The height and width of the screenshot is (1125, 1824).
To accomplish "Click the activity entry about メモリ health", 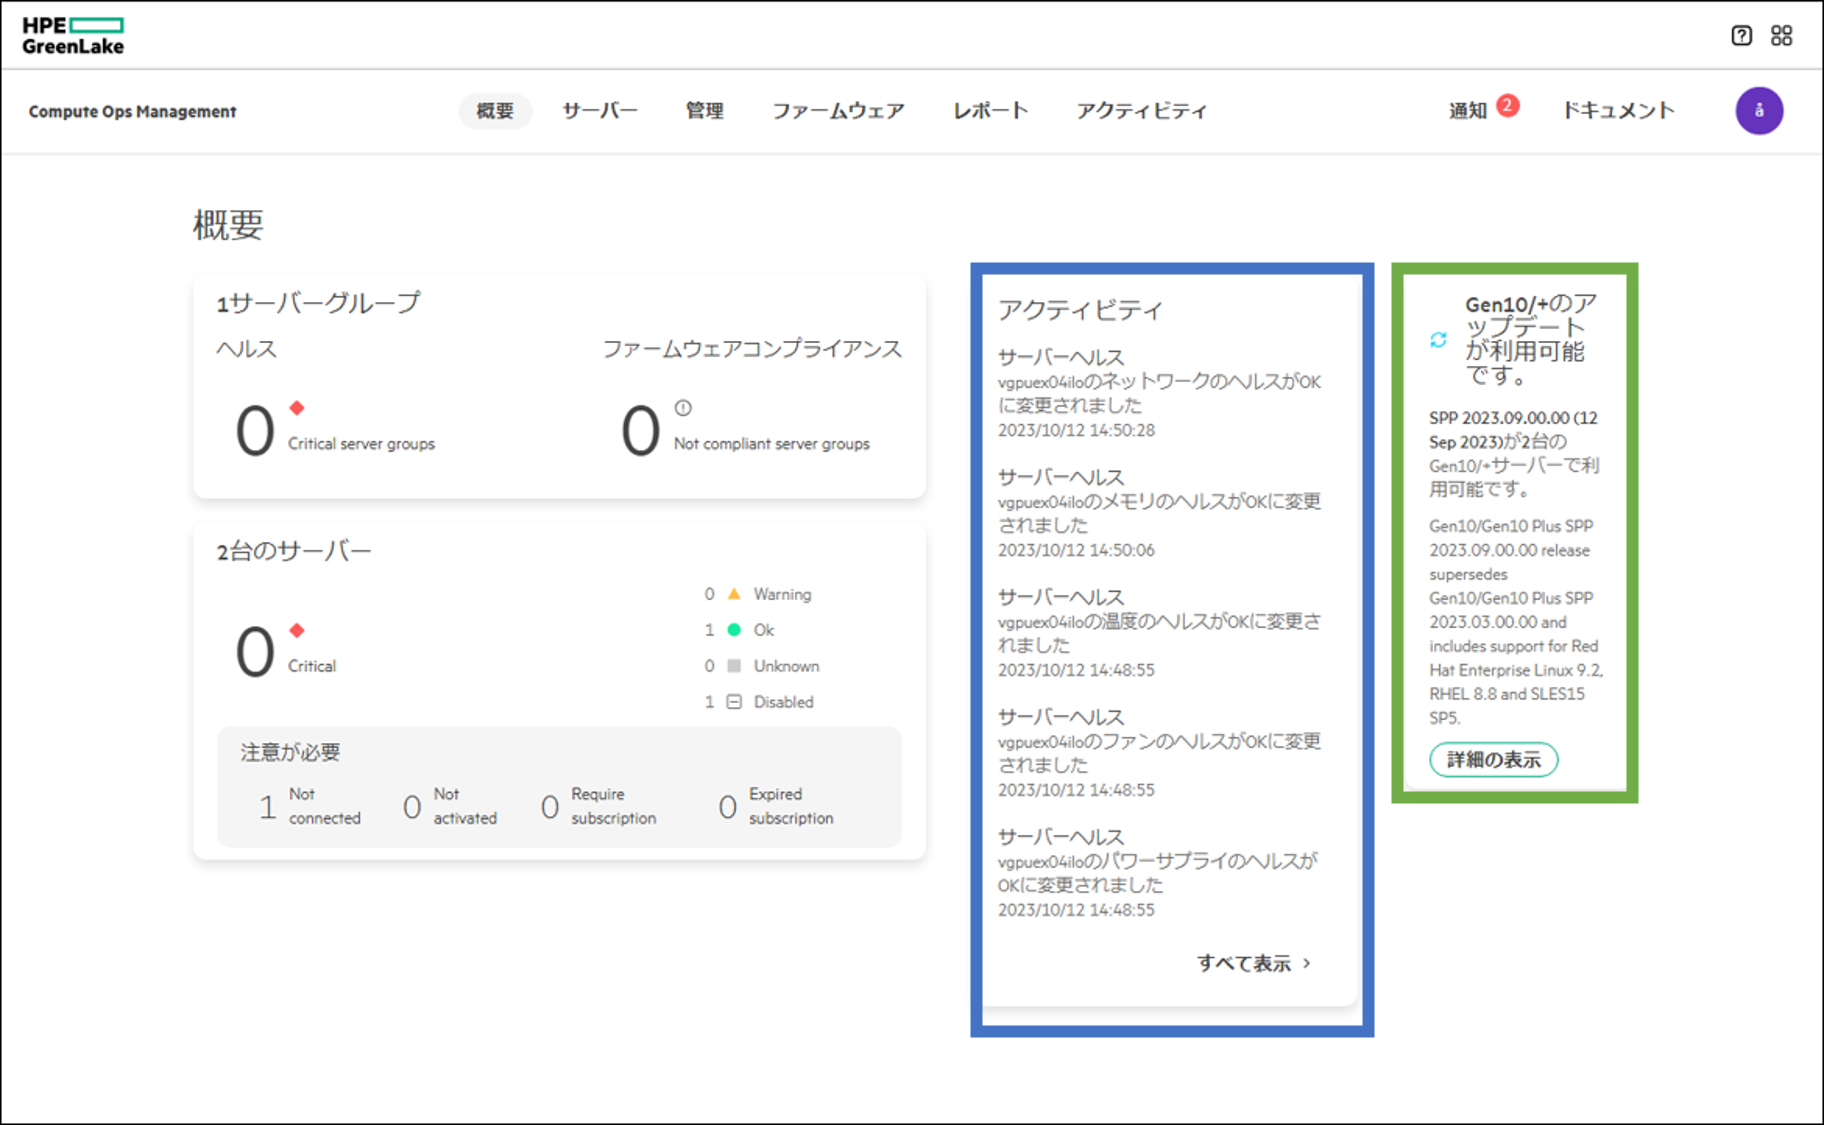I will pyautogui.click(x=1159, y=514).
